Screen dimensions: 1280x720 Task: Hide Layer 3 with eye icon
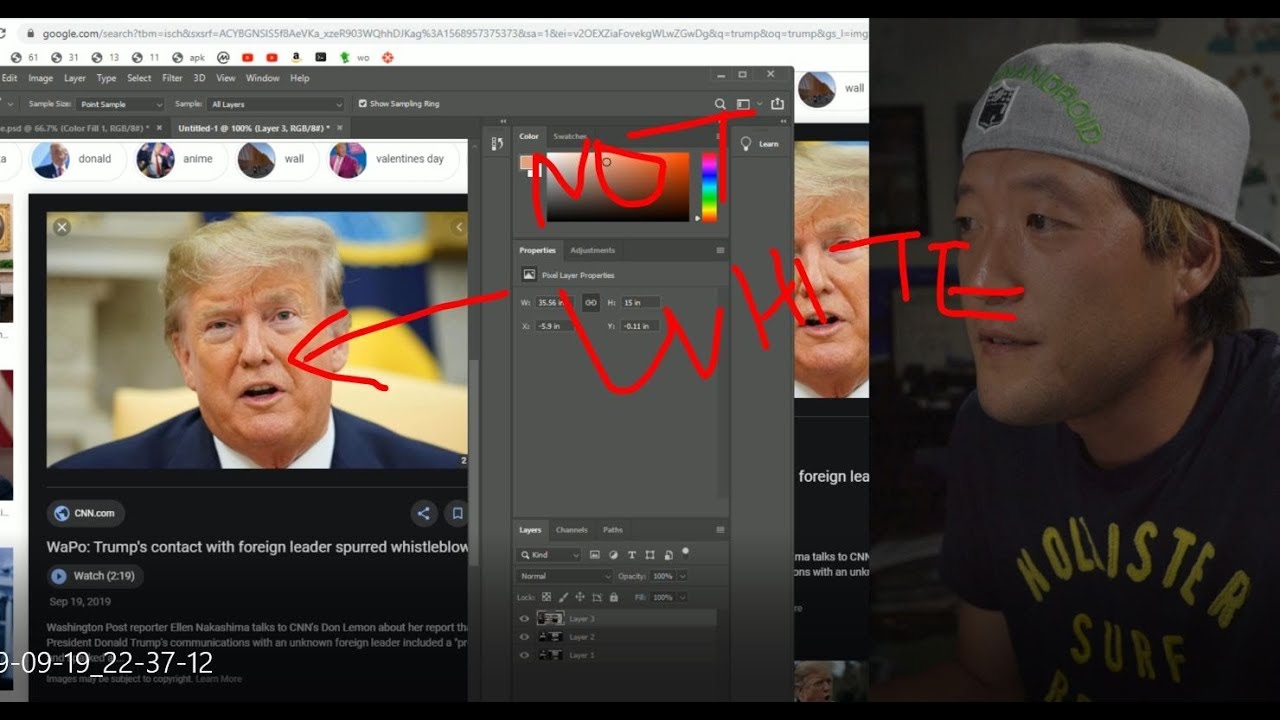coord(524,619)
